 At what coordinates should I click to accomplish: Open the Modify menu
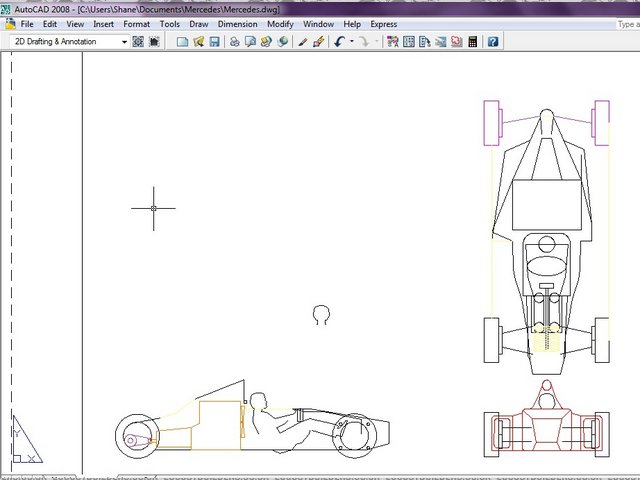click(x=280, y=23)
